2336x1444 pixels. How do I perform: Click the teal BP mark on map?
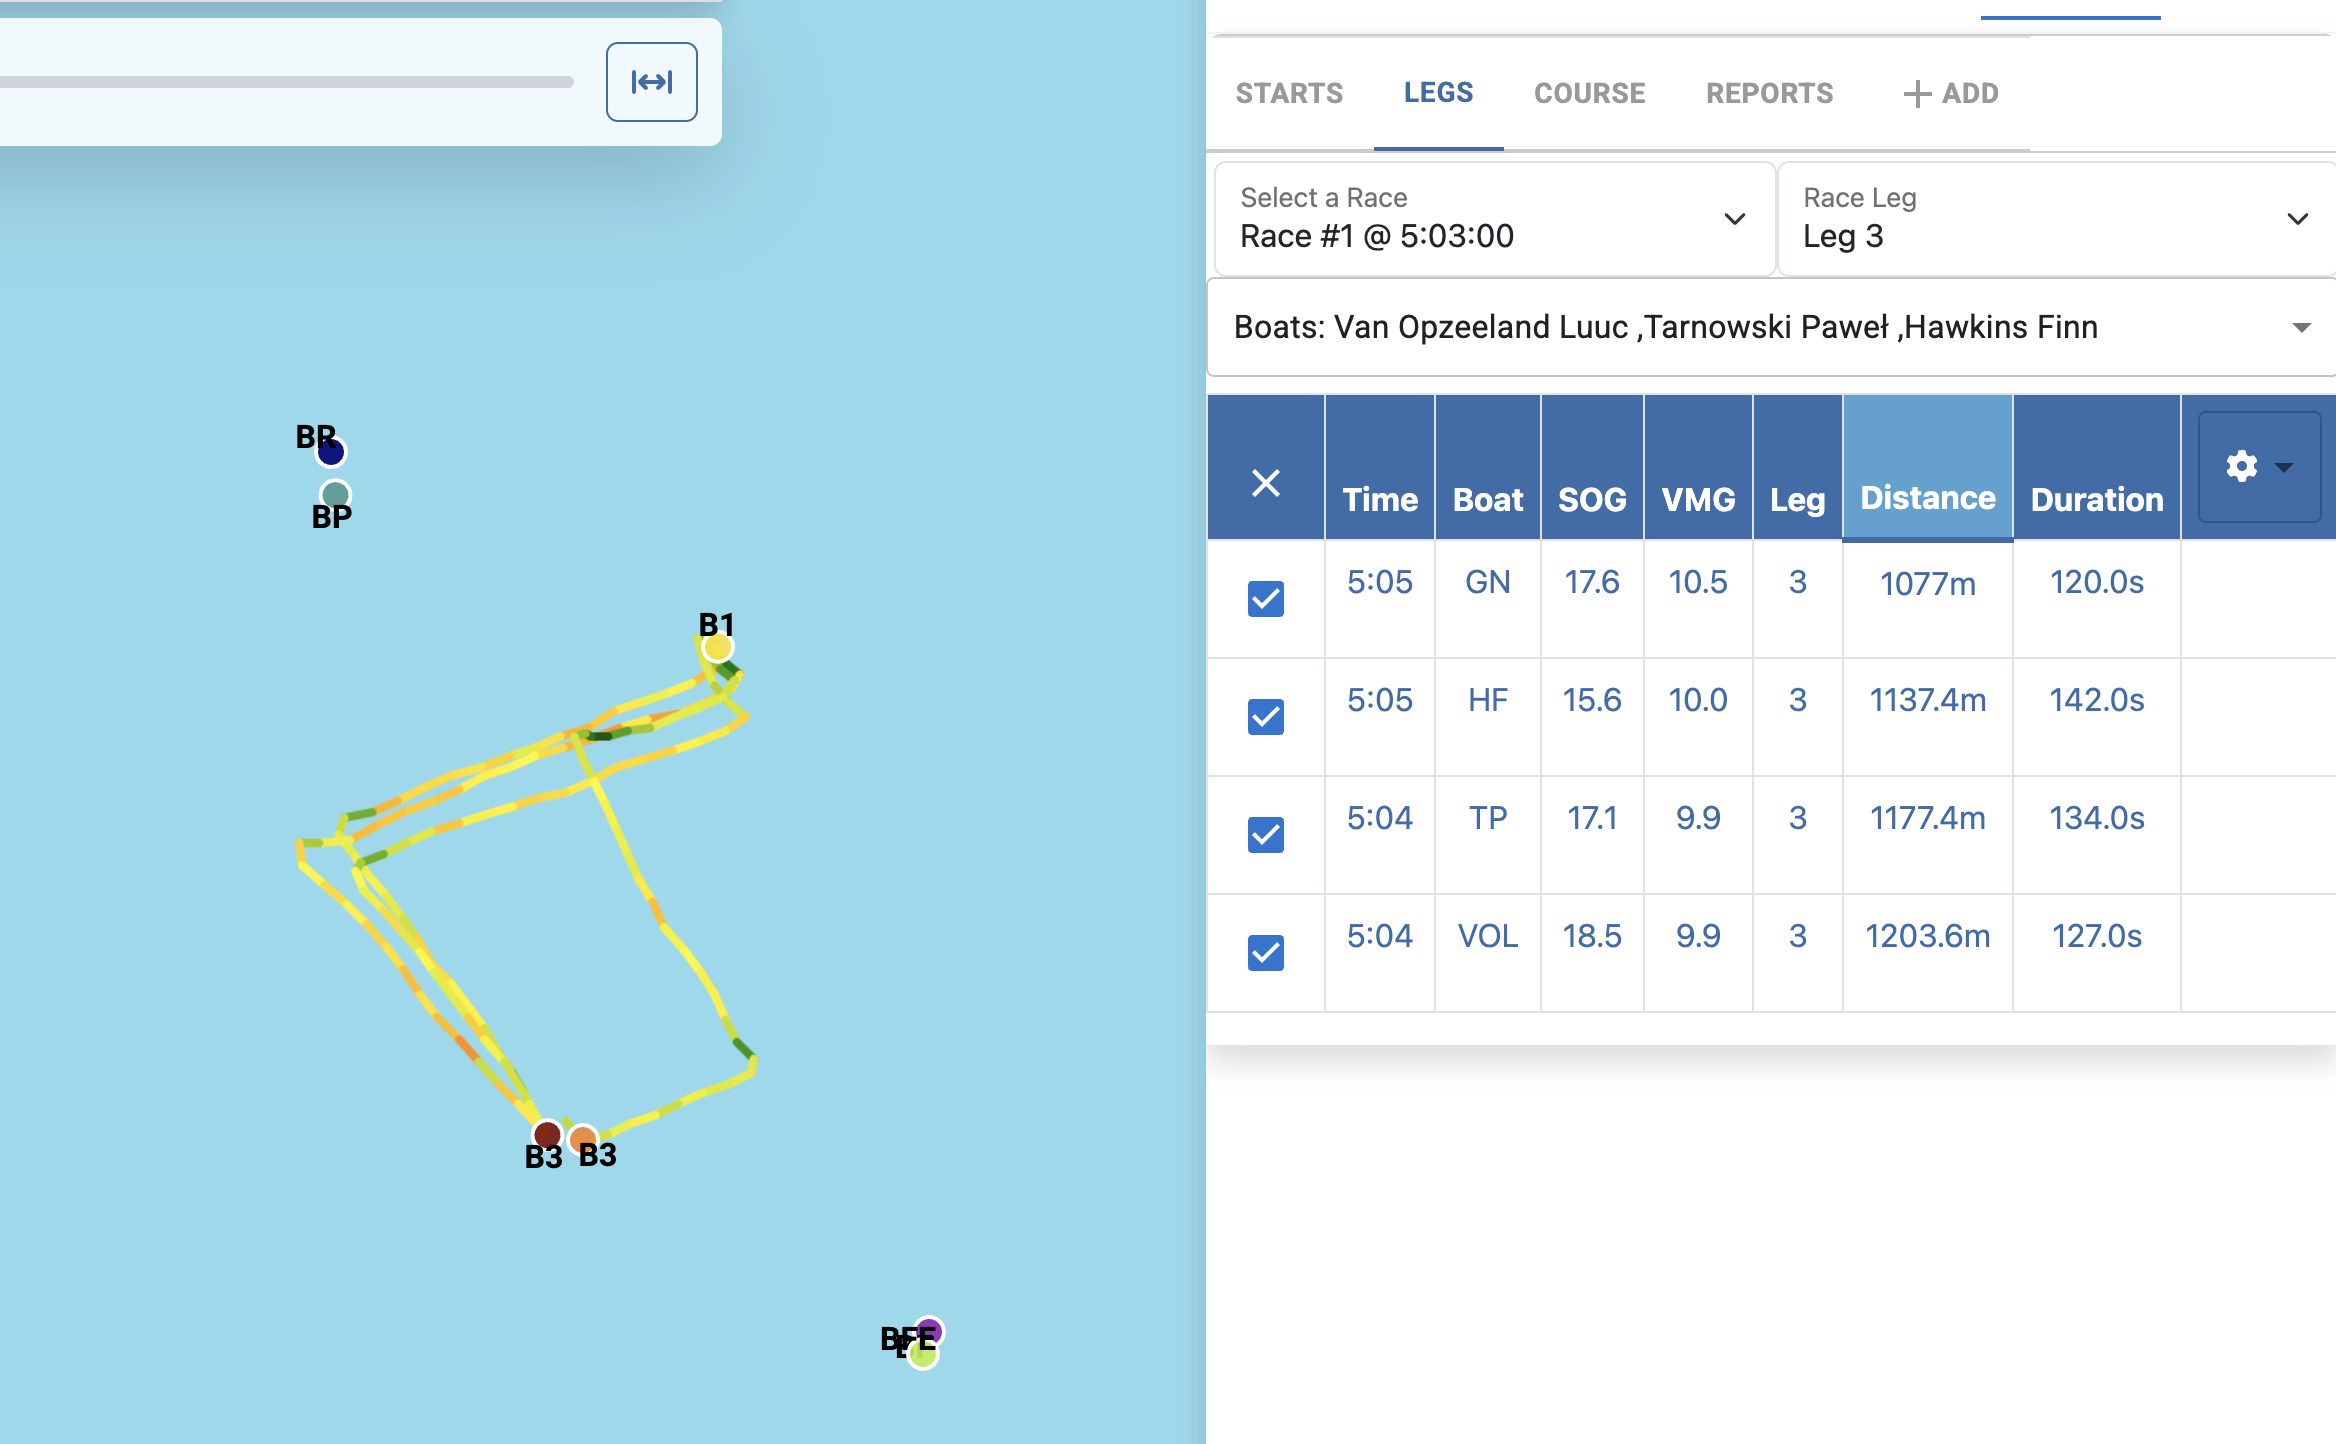(x=335, y=494)
